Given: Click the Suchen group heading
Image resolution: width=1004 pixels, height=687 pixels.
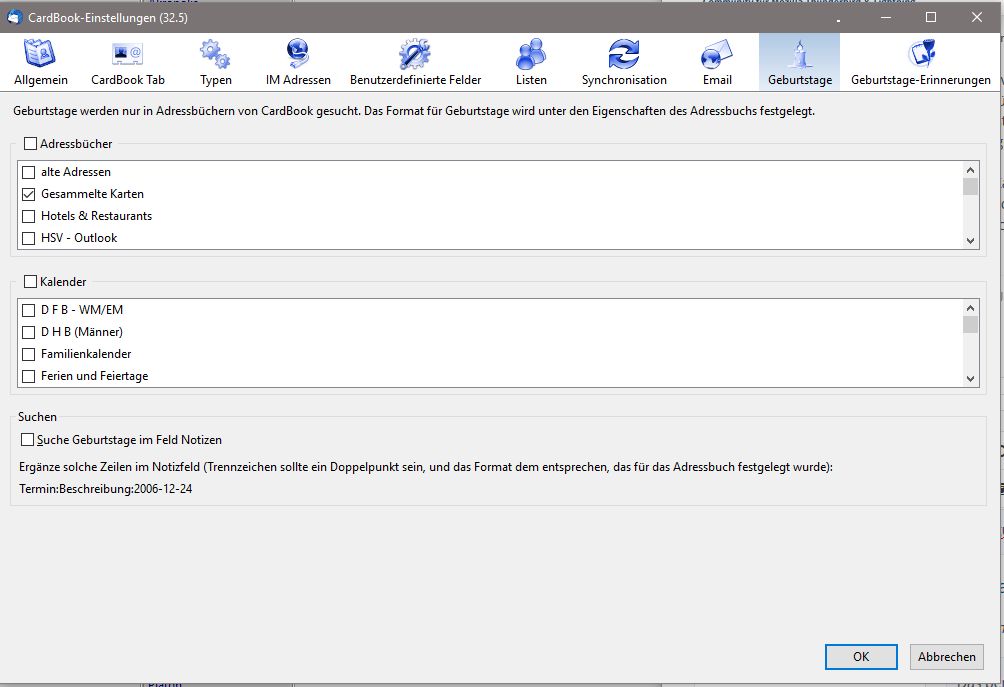Looking at the screenshot, I should point(37,417).
